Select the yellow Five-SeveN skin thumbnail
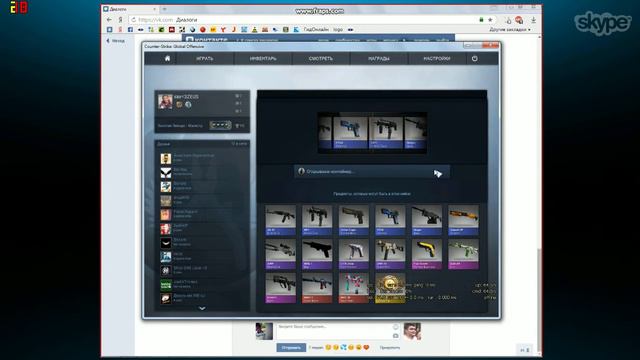Image resolution: width=640 pixels, height=360 pixels. [x=427, y=254]
